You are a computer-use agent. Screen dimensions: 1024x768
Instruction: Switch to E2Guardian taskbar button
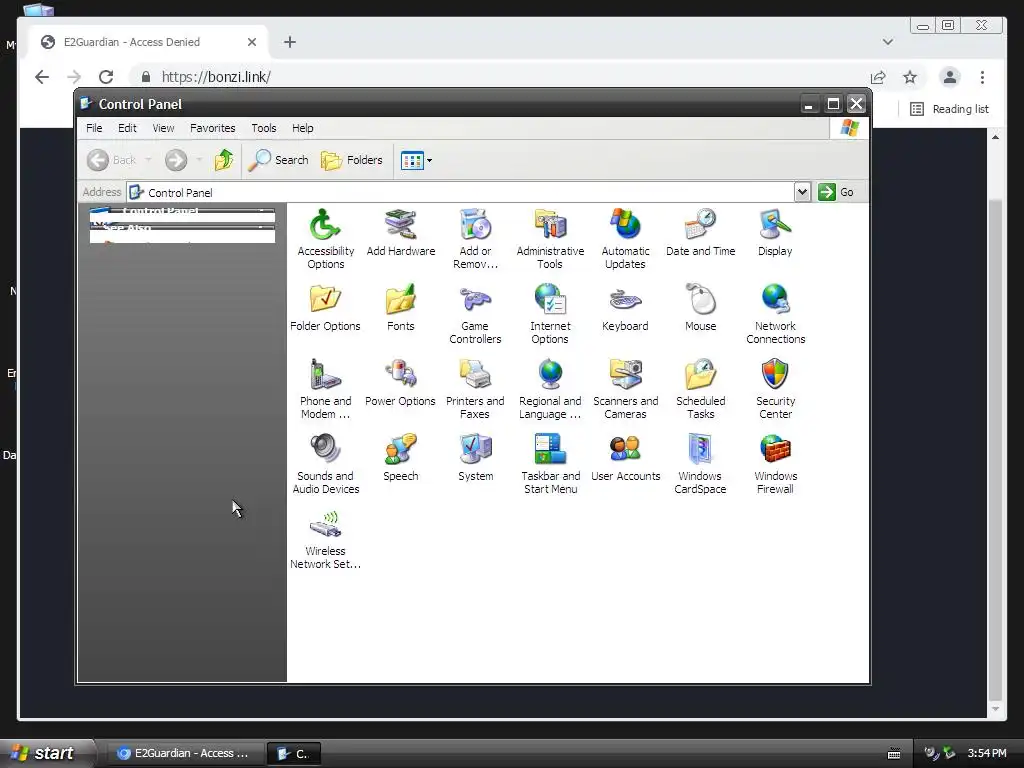coord(185,753)
